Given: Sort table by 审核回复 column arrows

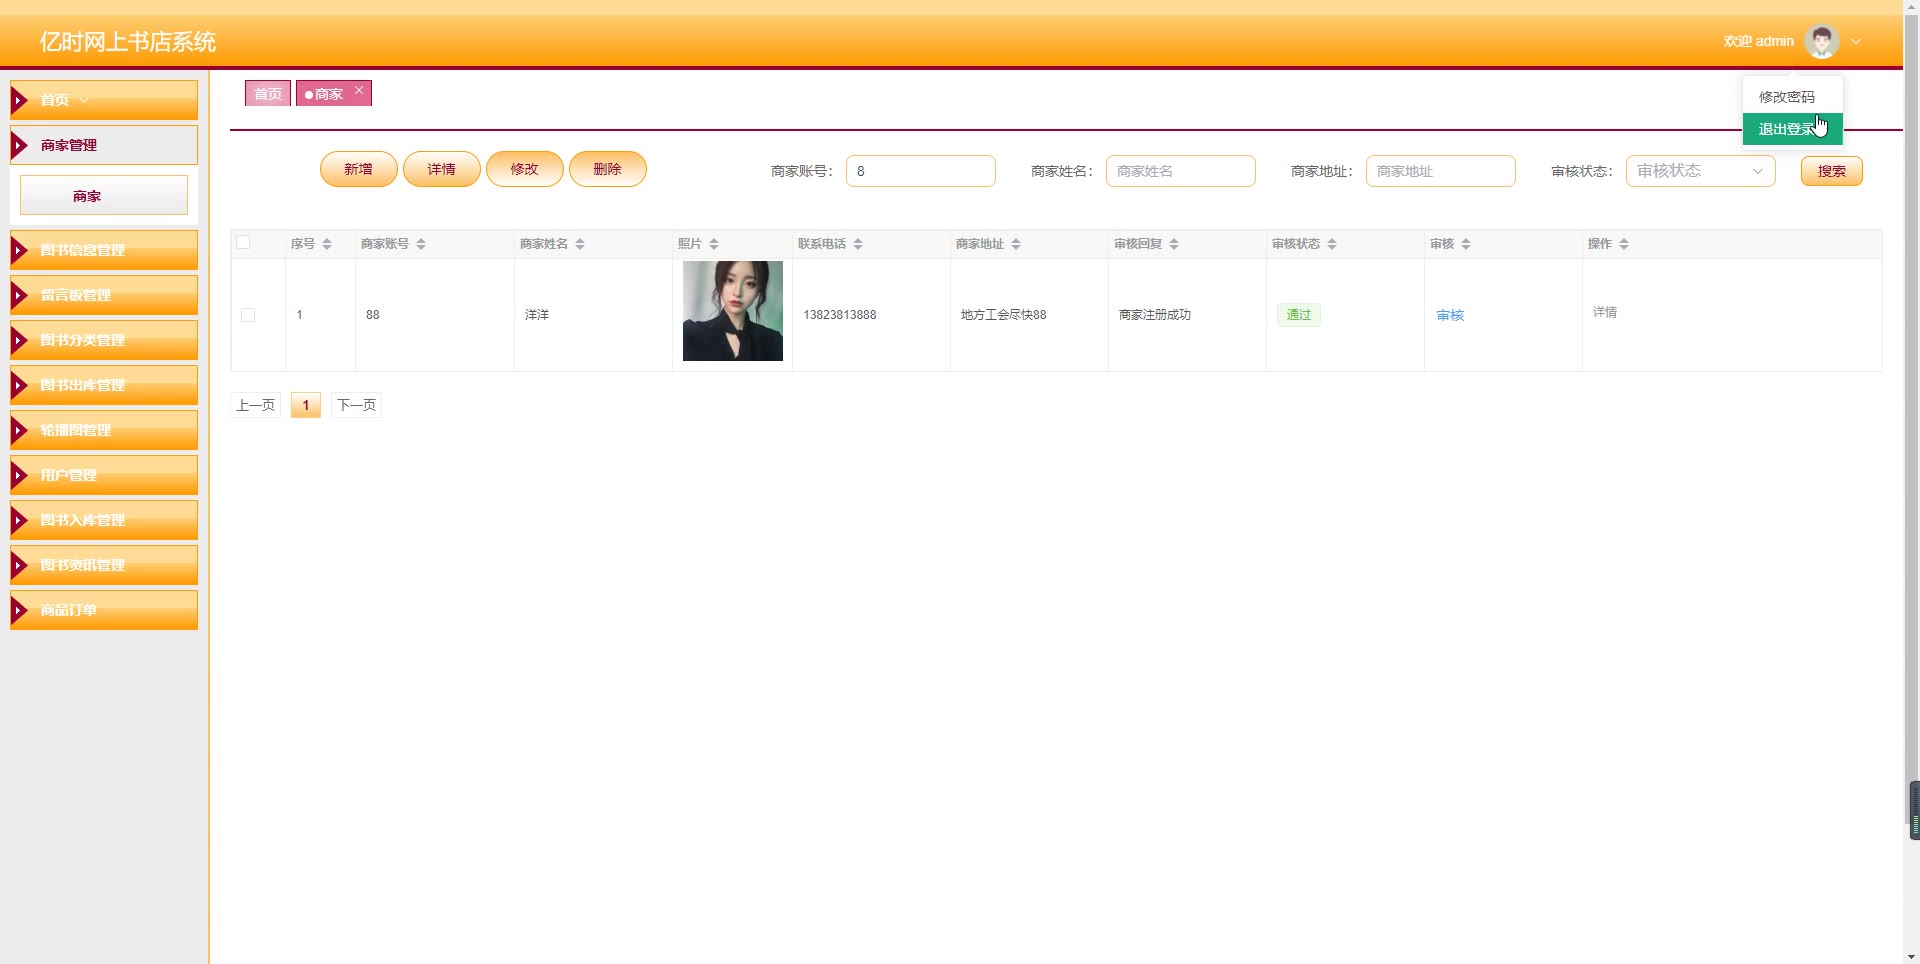Looking at the screenshot, I should coord(1174,244).
